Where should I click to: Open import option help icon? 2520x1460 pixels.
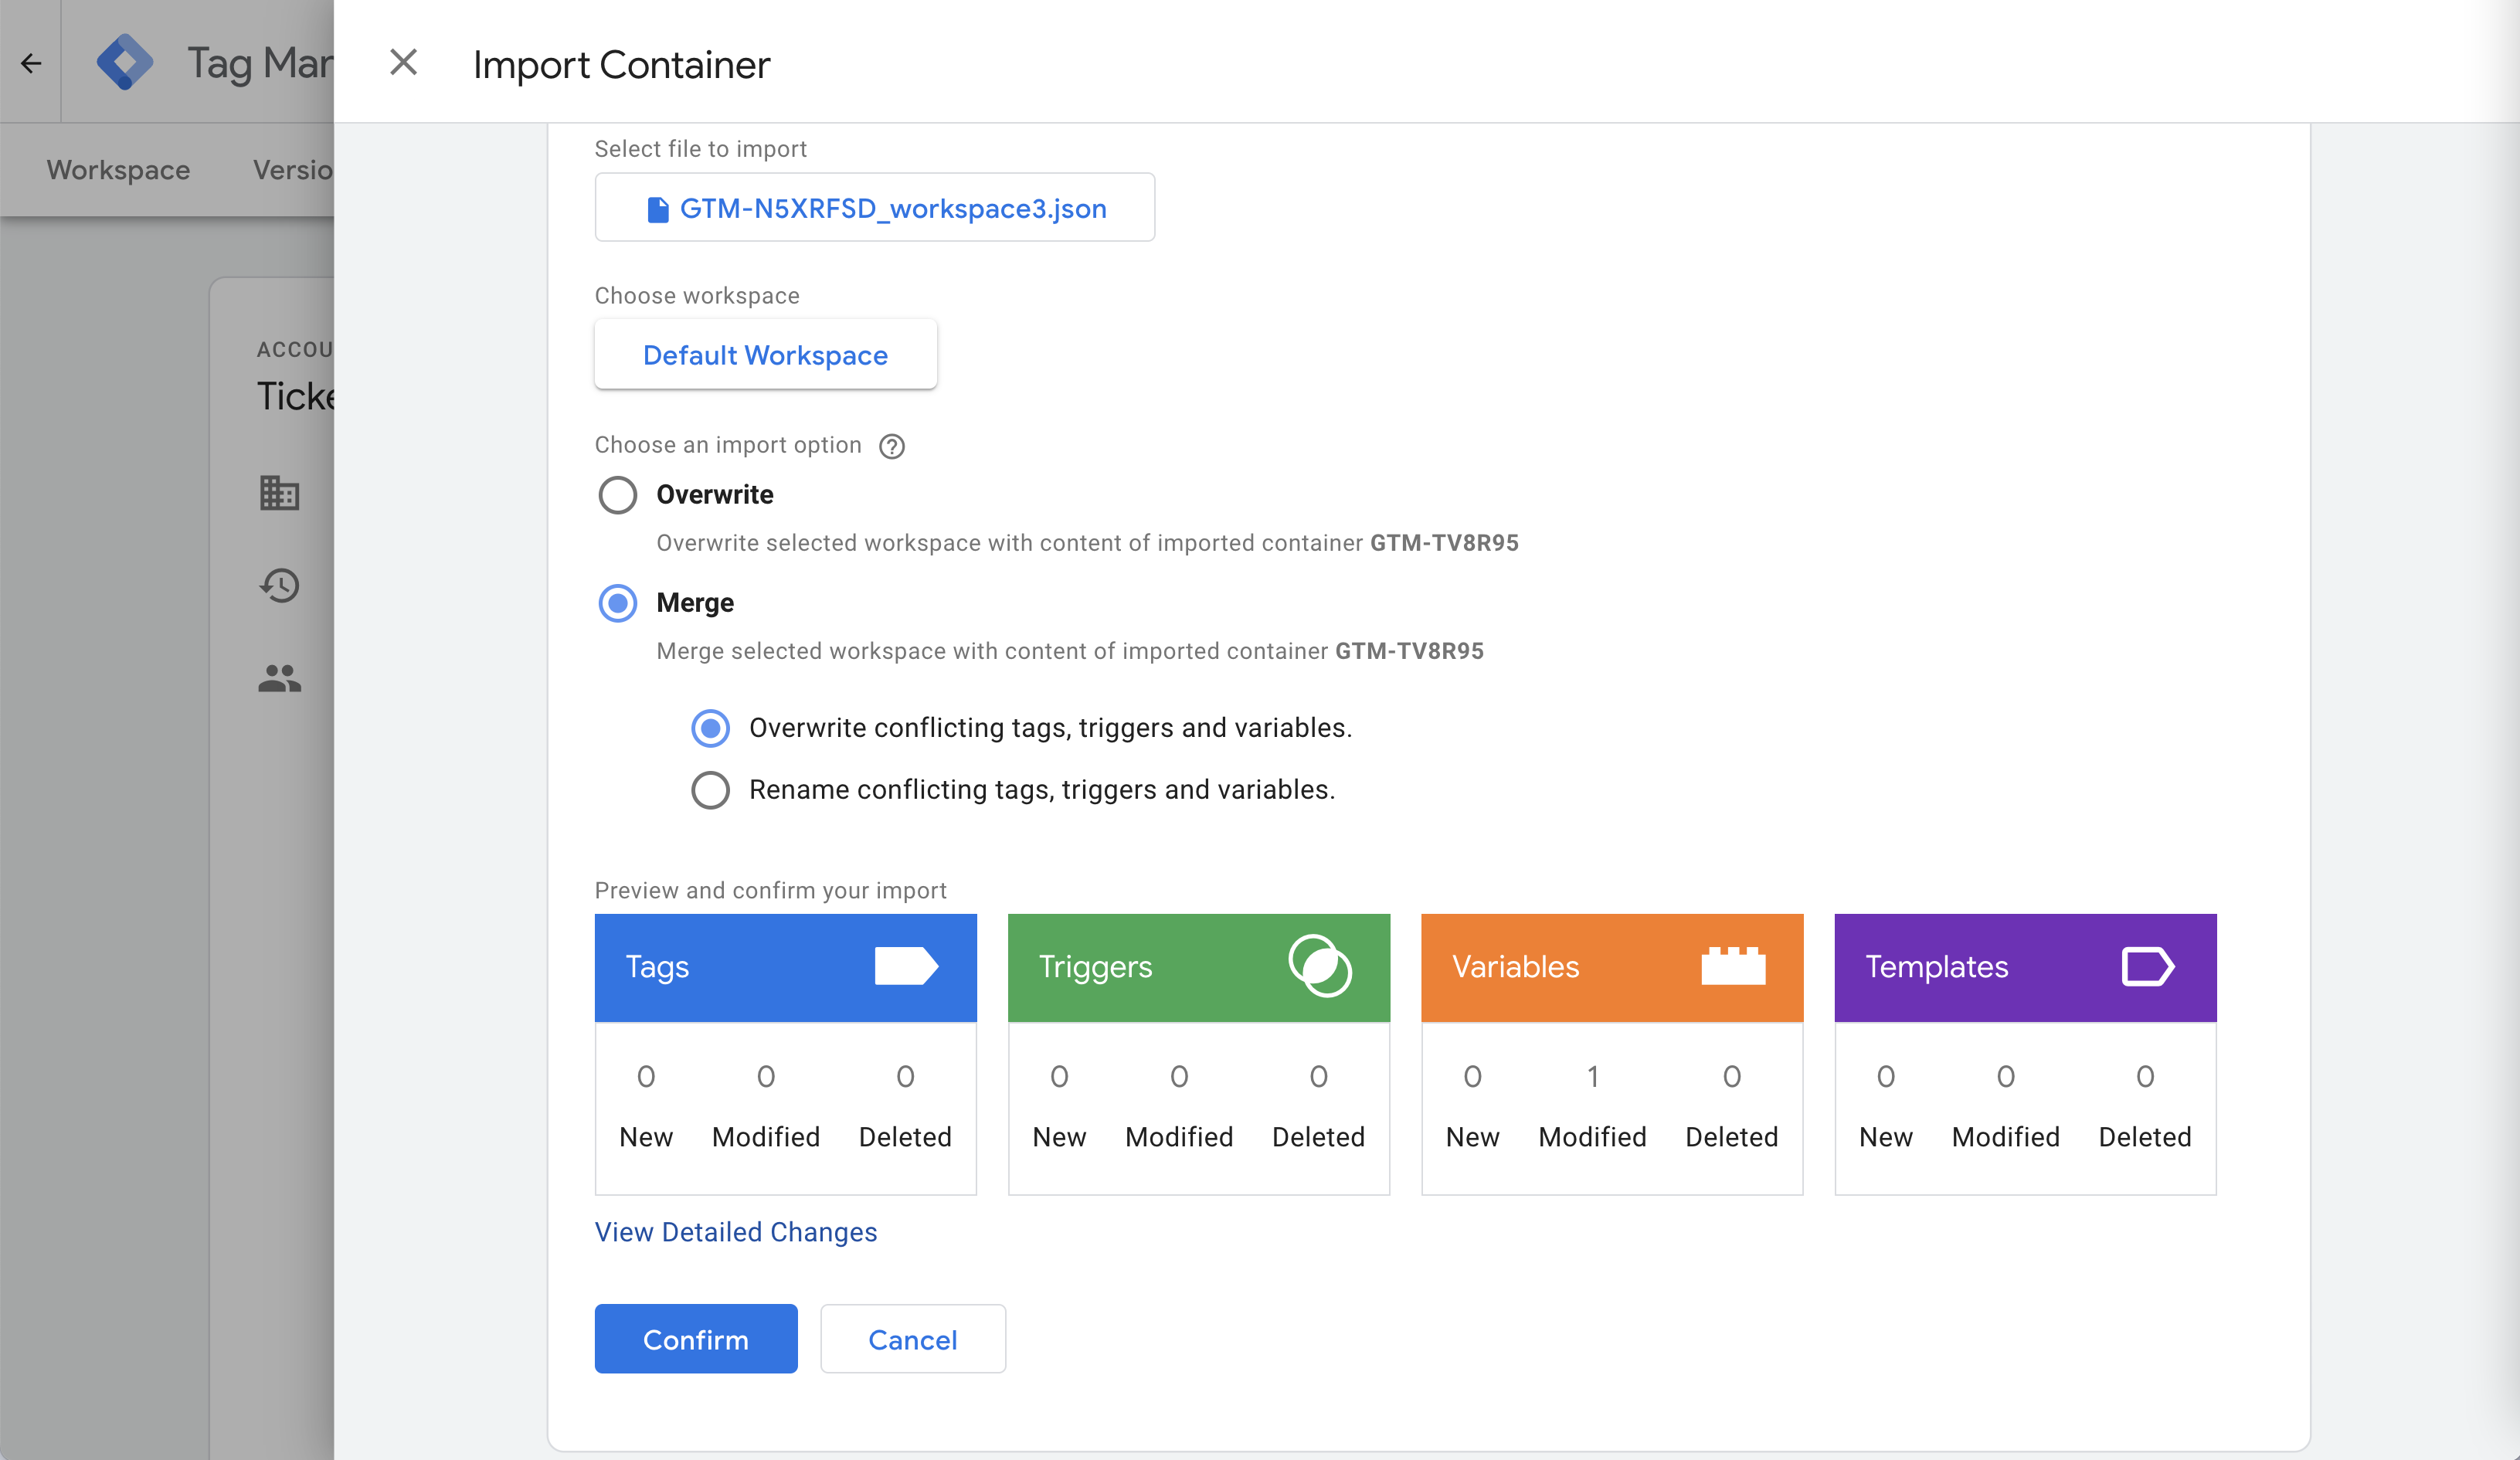coord(892,446)
